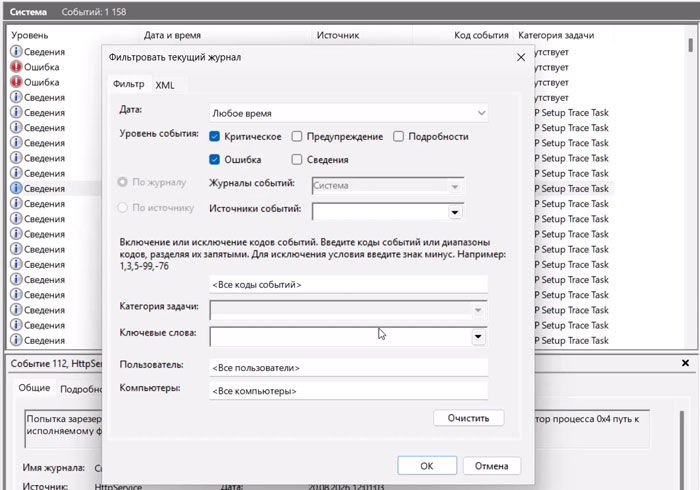This screenshot has height=490, width=700.
Task: Sort by the Источник column header
Action: coord(338,35)
